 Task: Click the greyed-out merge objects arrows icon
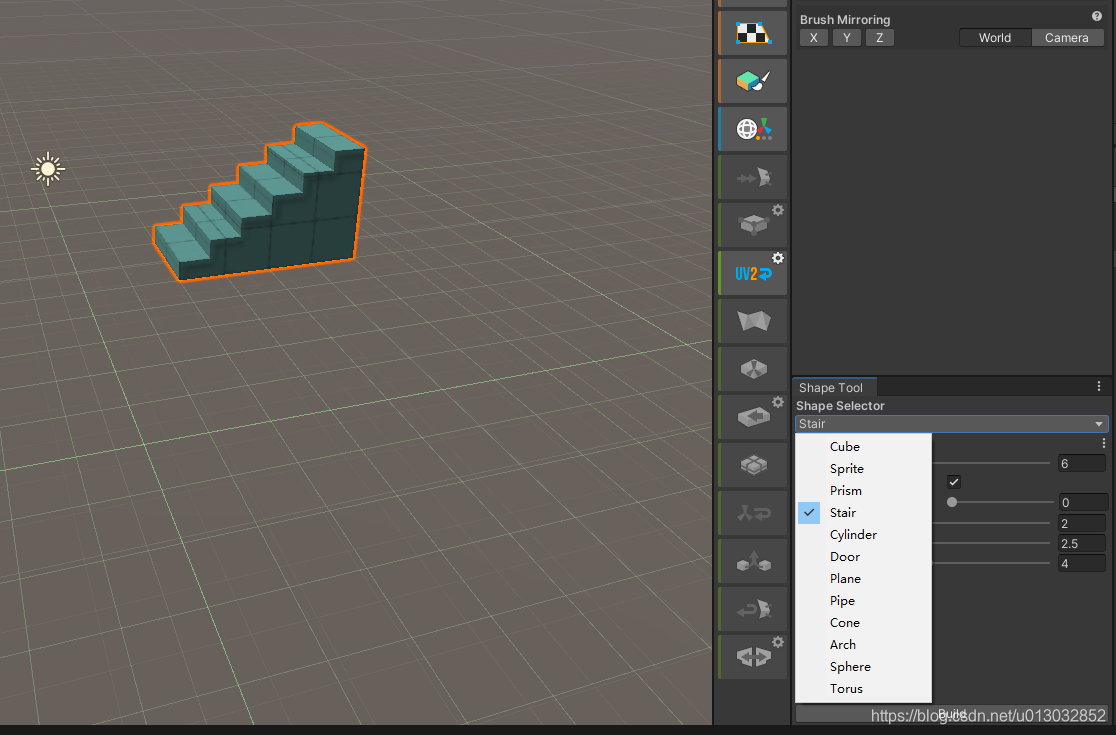tap(753, 176)
